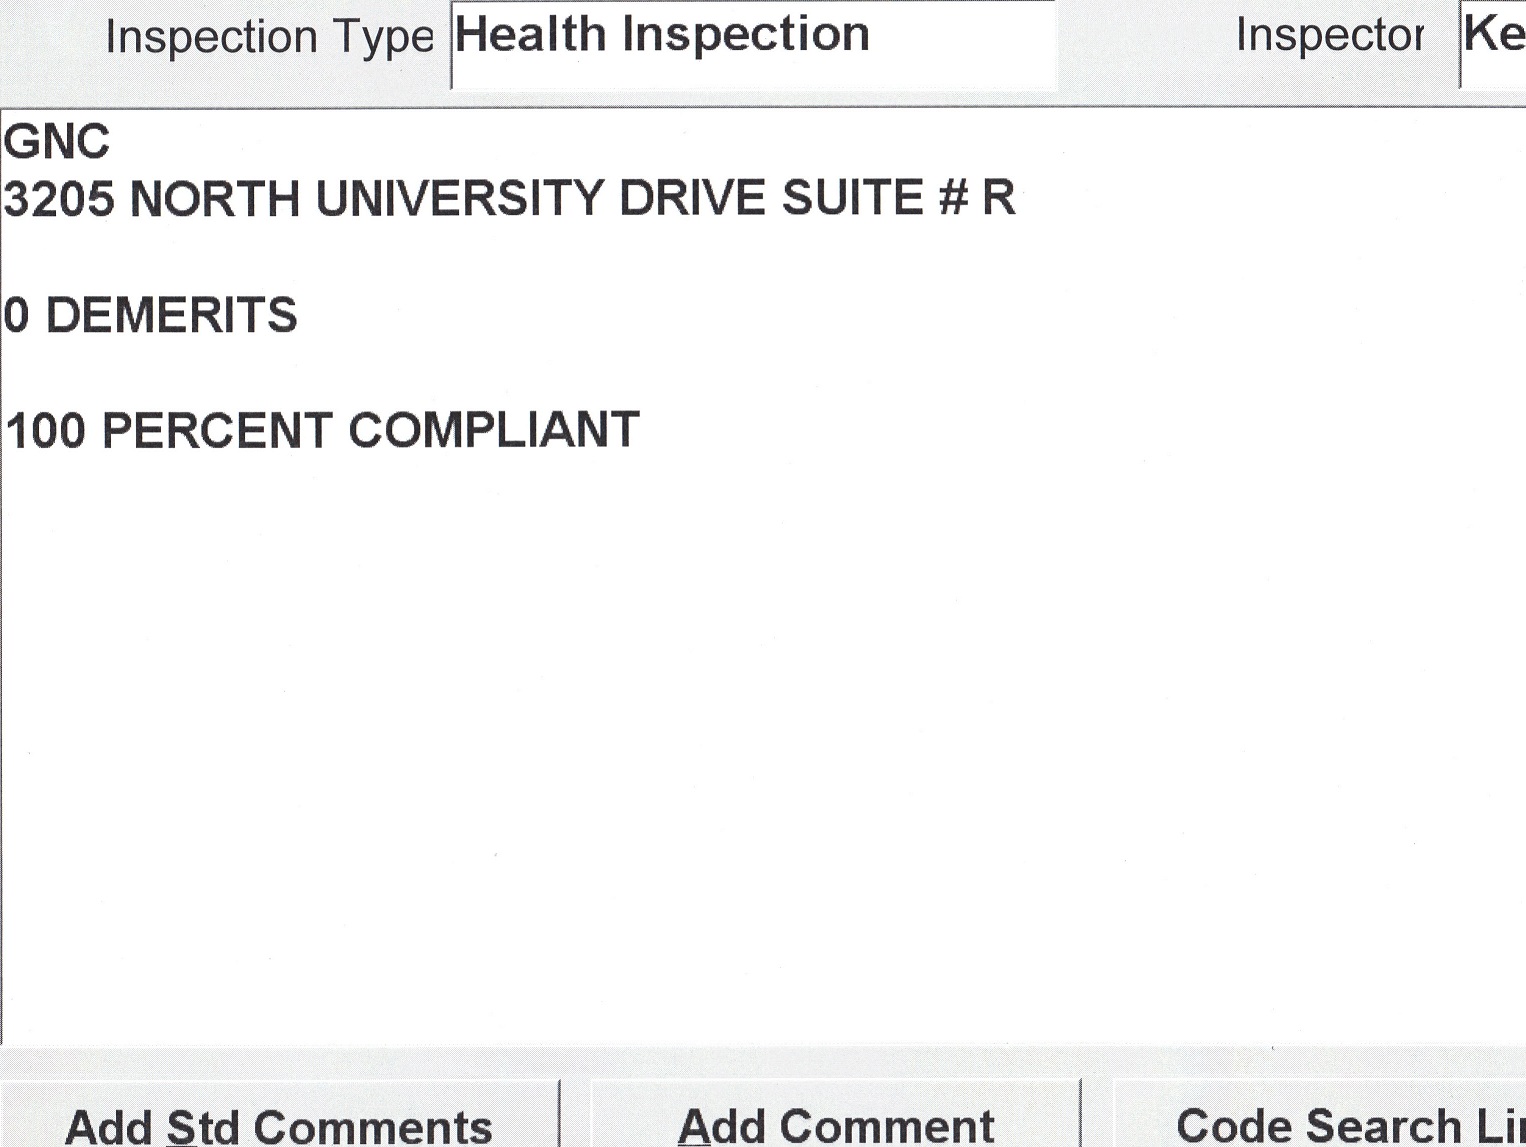
Task: Click blank line between GNC and DEMERITS
Action: [400, 257]
